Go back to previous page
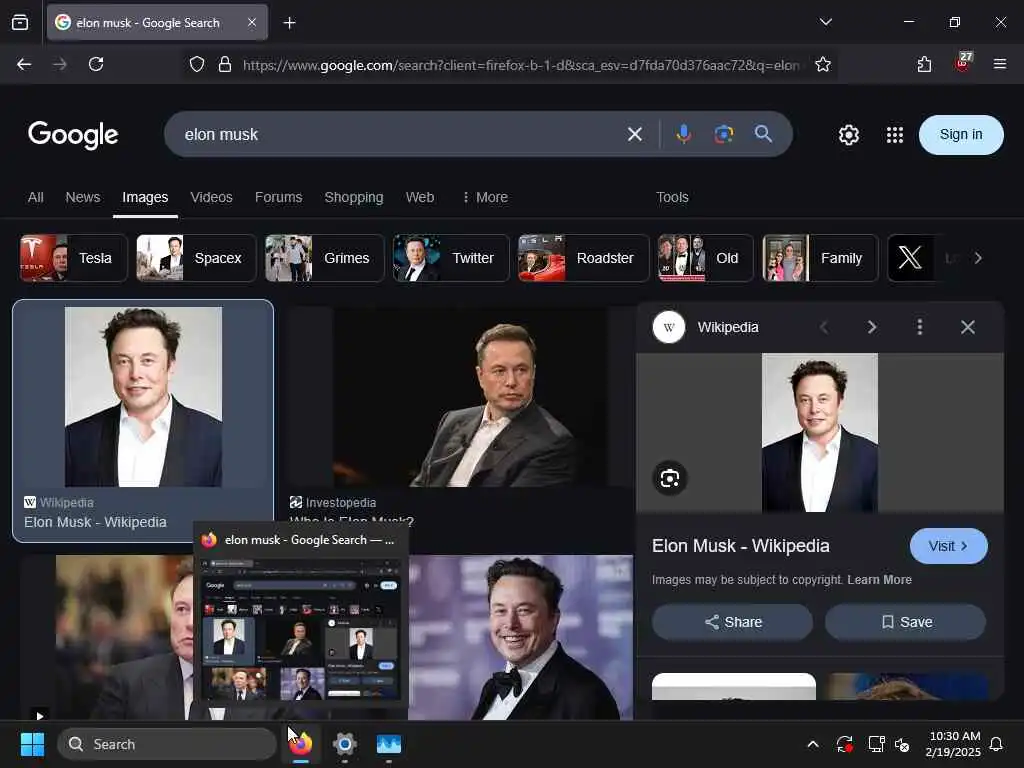The width and height of the screenshot is (1024, 768). coord(24,64)
